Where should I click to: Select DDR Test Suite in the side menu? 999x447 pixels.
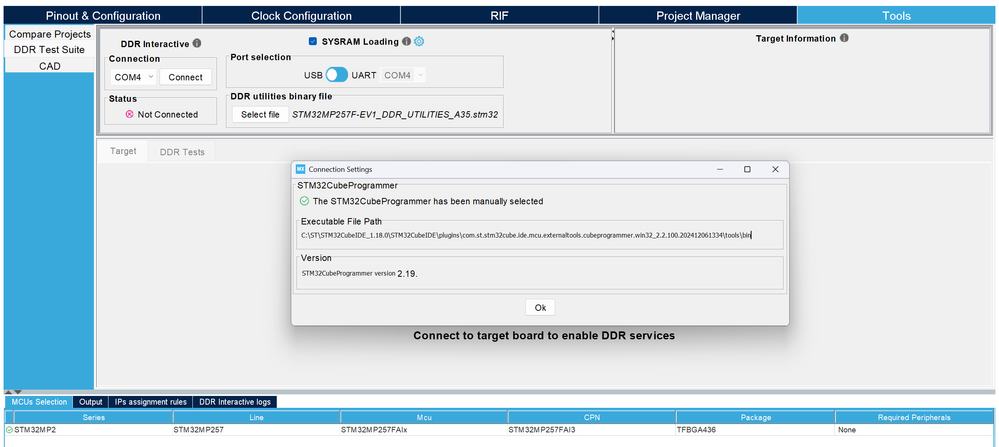[x=50, y=50]
